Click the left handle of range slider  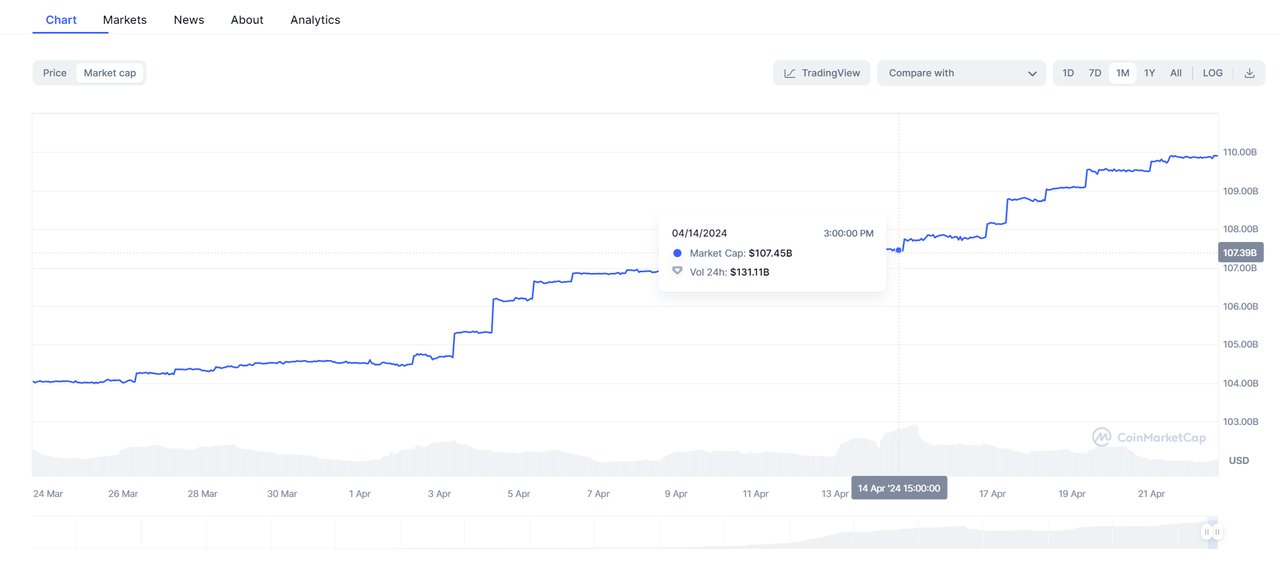1206,532
